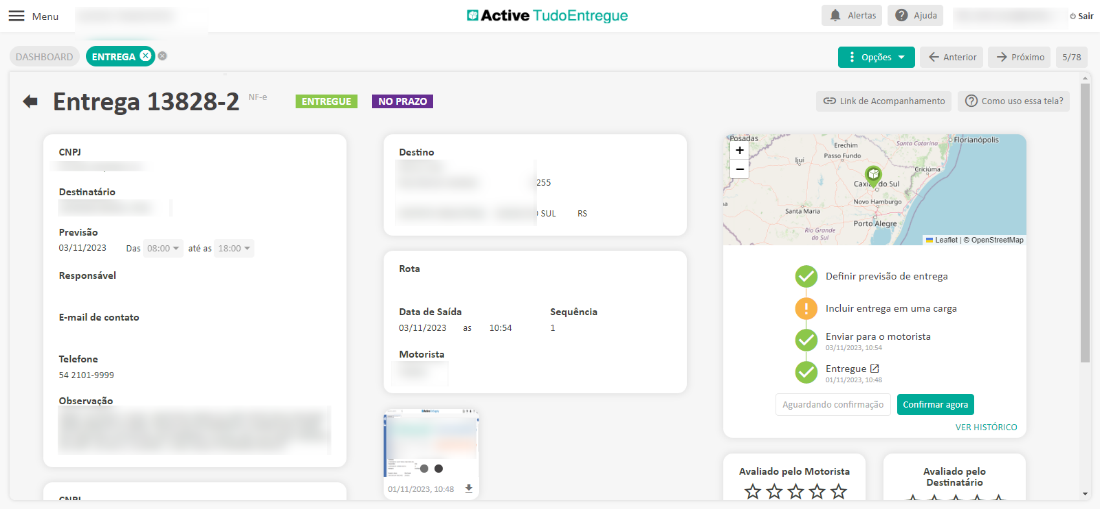Screen dimensions: 1100x509
Task: Expand the Opções dropdown button
Action: pos(876,57)
